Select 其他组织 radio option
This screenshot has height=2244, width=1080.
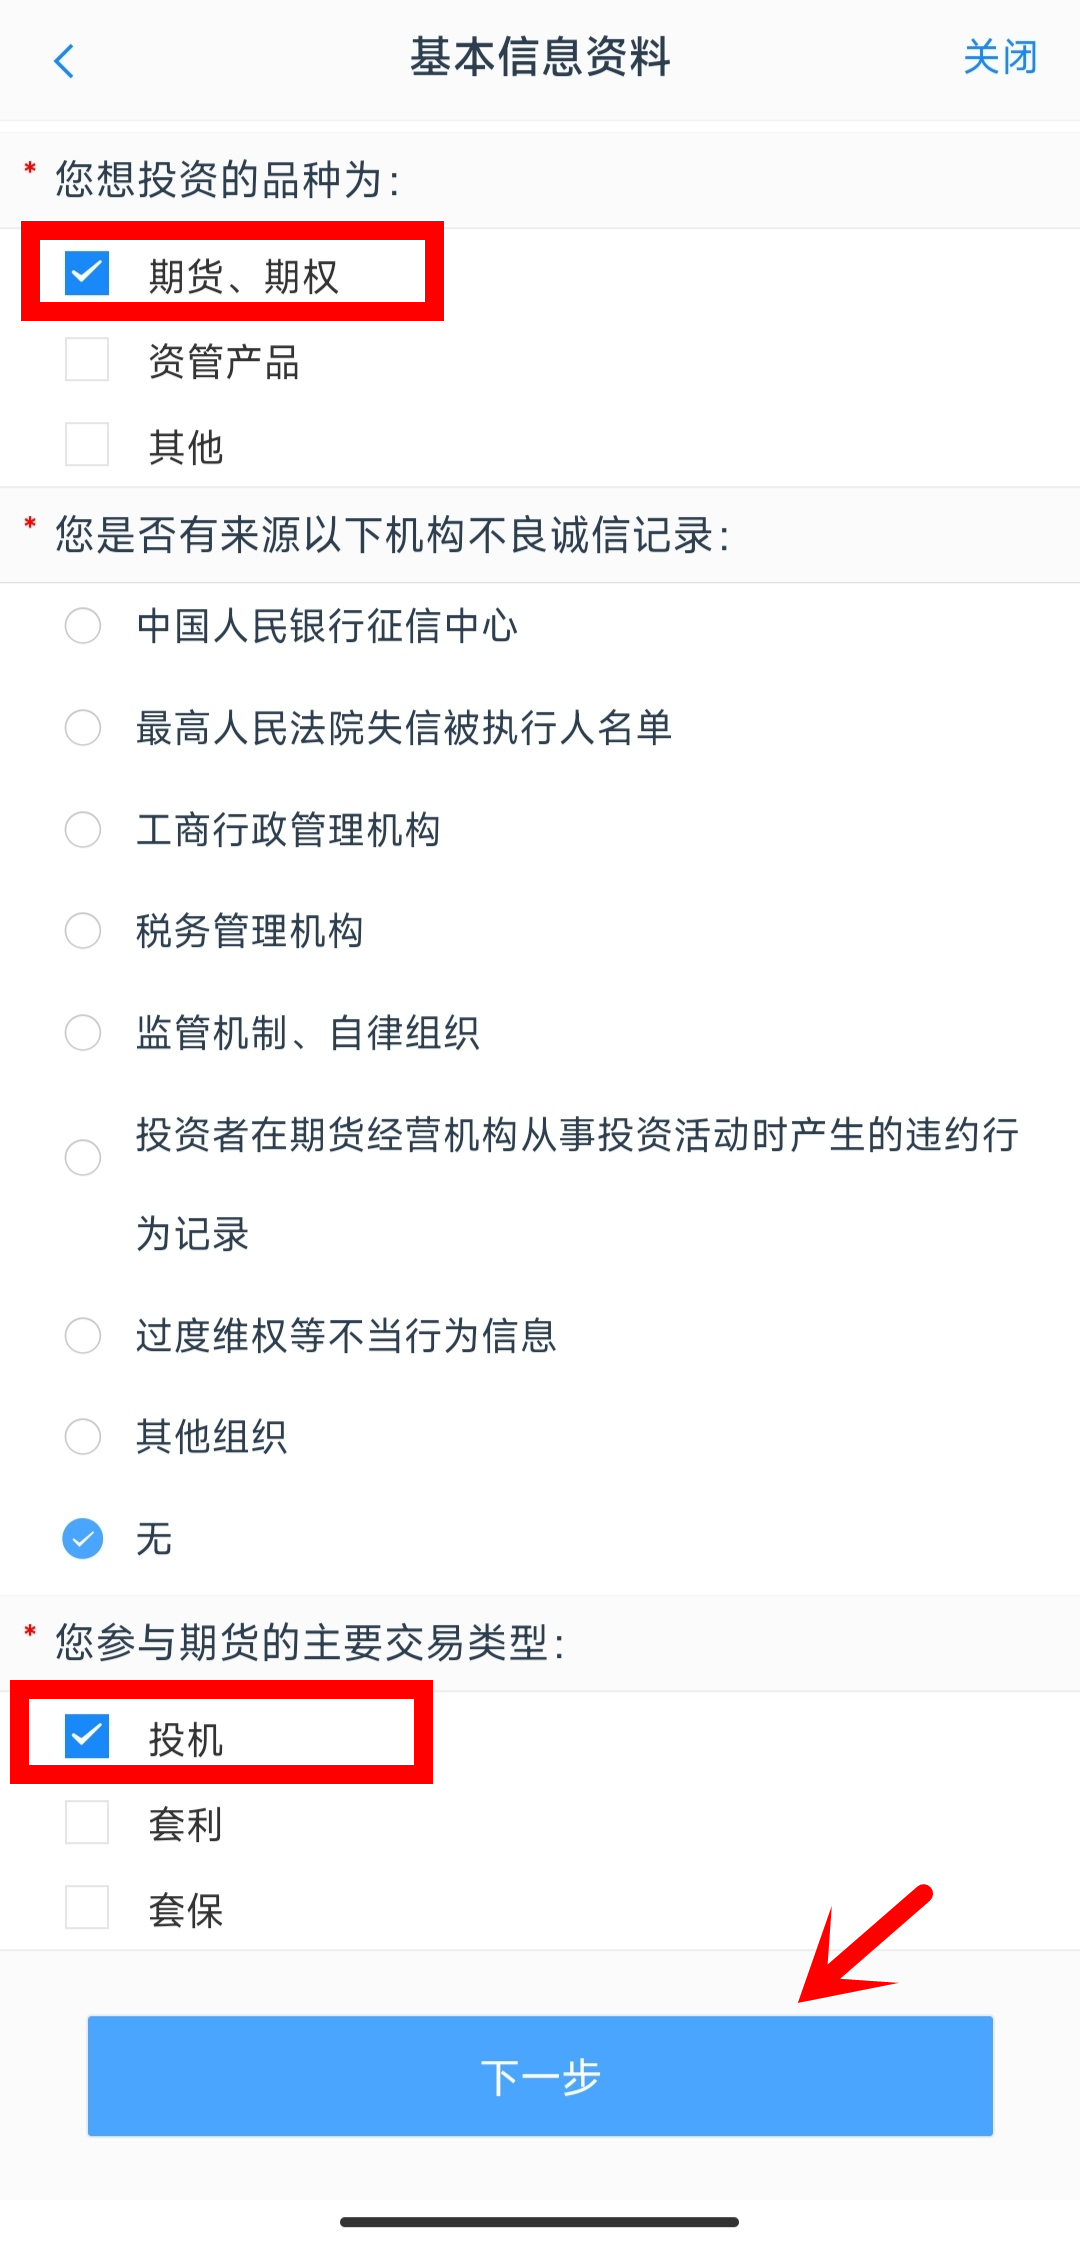[x=83, y=1437]
